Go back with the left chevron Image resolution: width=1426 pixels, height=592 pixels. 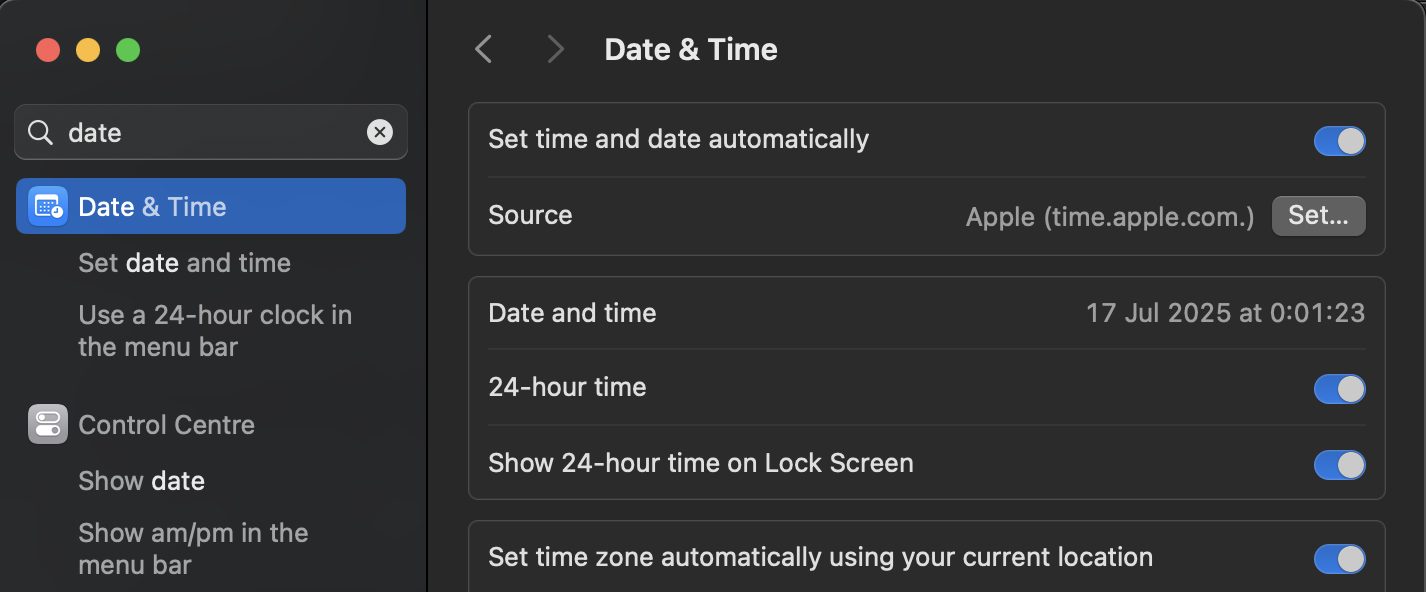coord(484,49)
